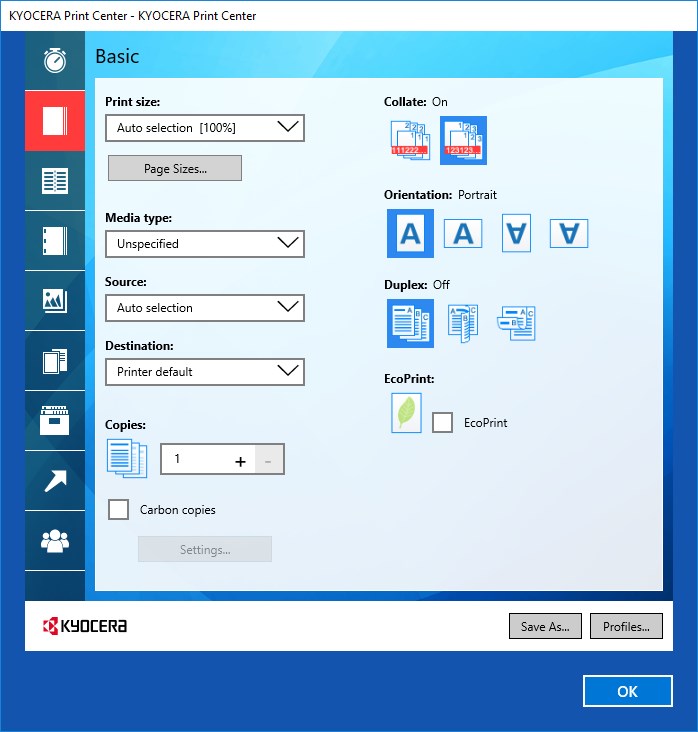Image resolution: width=698 pixels, height=732 pixels.
Task: Select rotated Portrait orientation icon
Action: pyautogui.click(x=516, y=233)
